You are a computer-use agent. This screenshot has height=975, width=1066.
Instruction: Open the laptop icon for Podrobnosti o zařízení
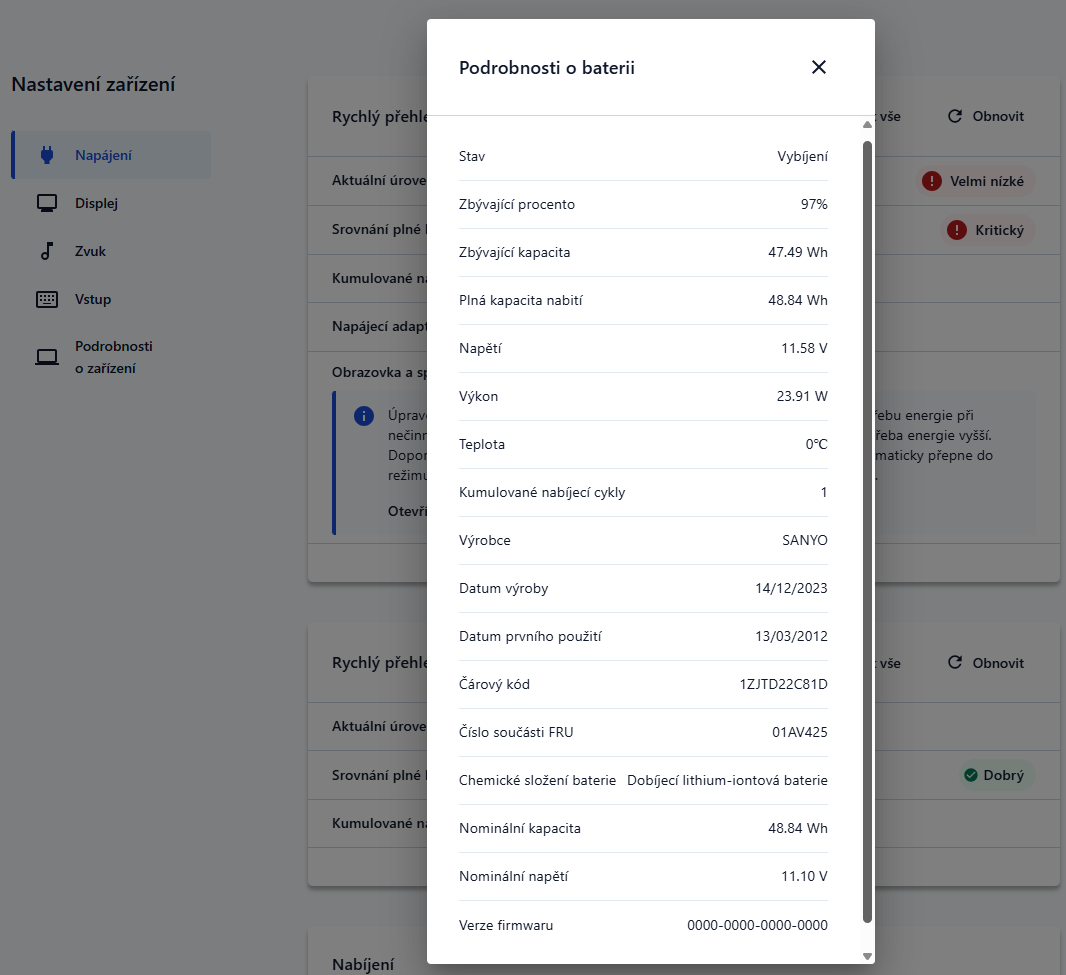pyautogui.click(x=46, y=357)
